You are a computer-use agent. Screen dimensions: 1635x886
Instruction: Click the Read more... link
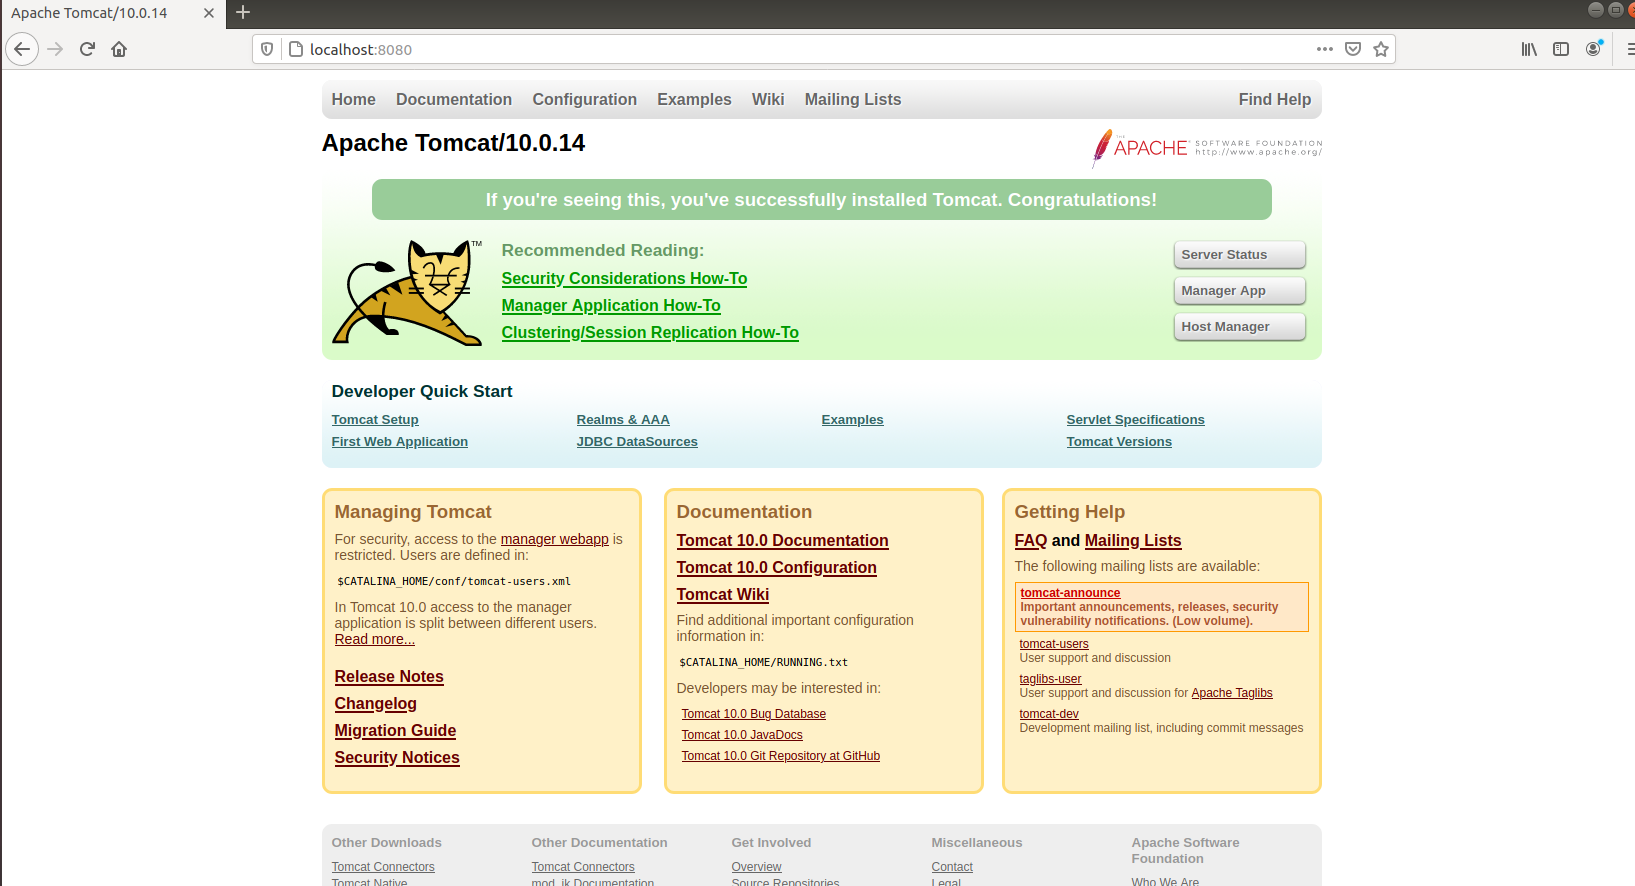tap(375, 639)
